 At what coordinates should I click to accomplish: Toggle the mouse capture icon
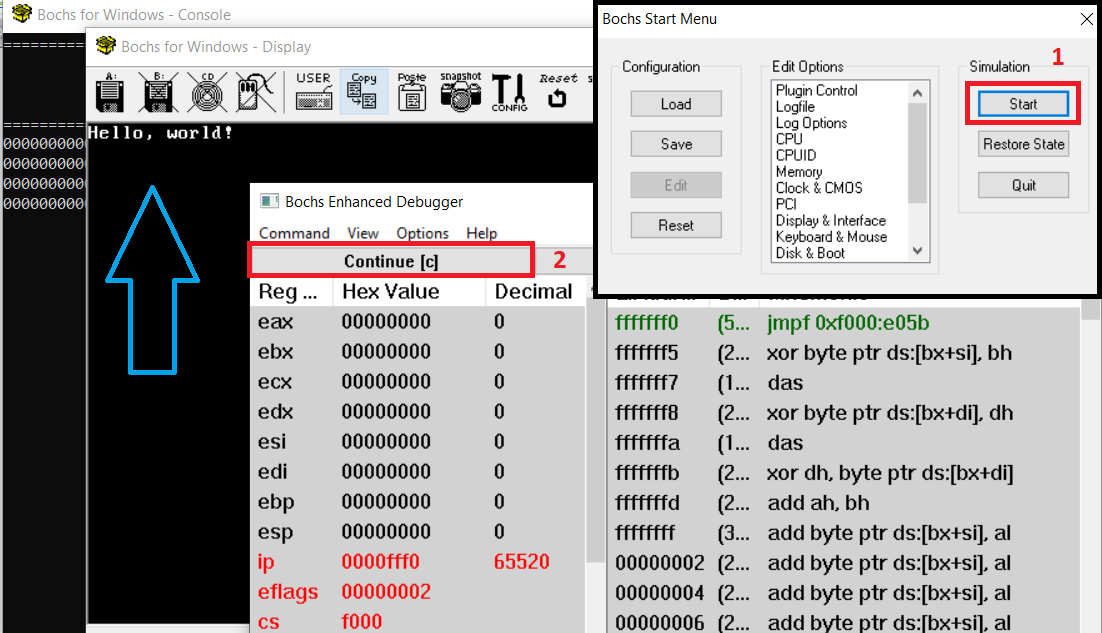[x=255, y=92]
